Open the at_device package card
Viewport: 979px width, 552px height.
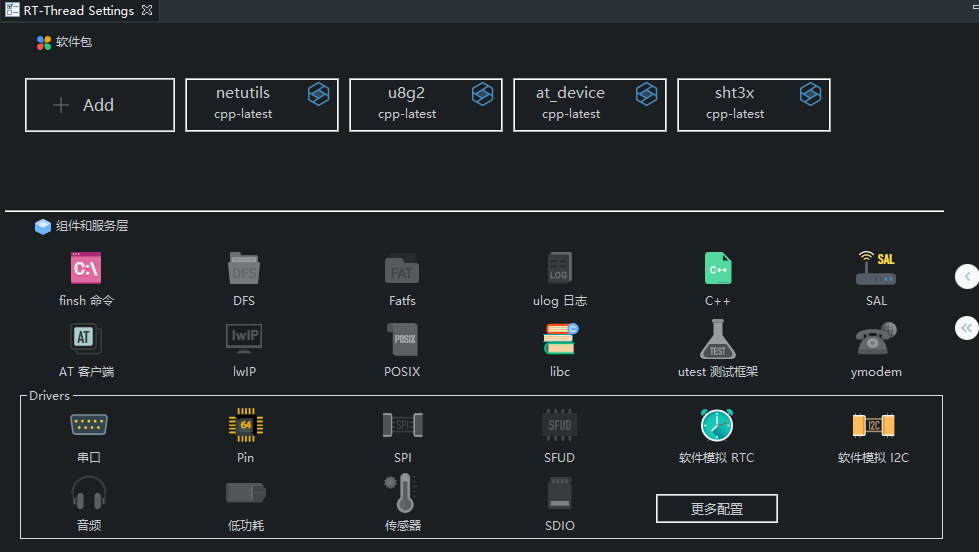click(590, 105)
